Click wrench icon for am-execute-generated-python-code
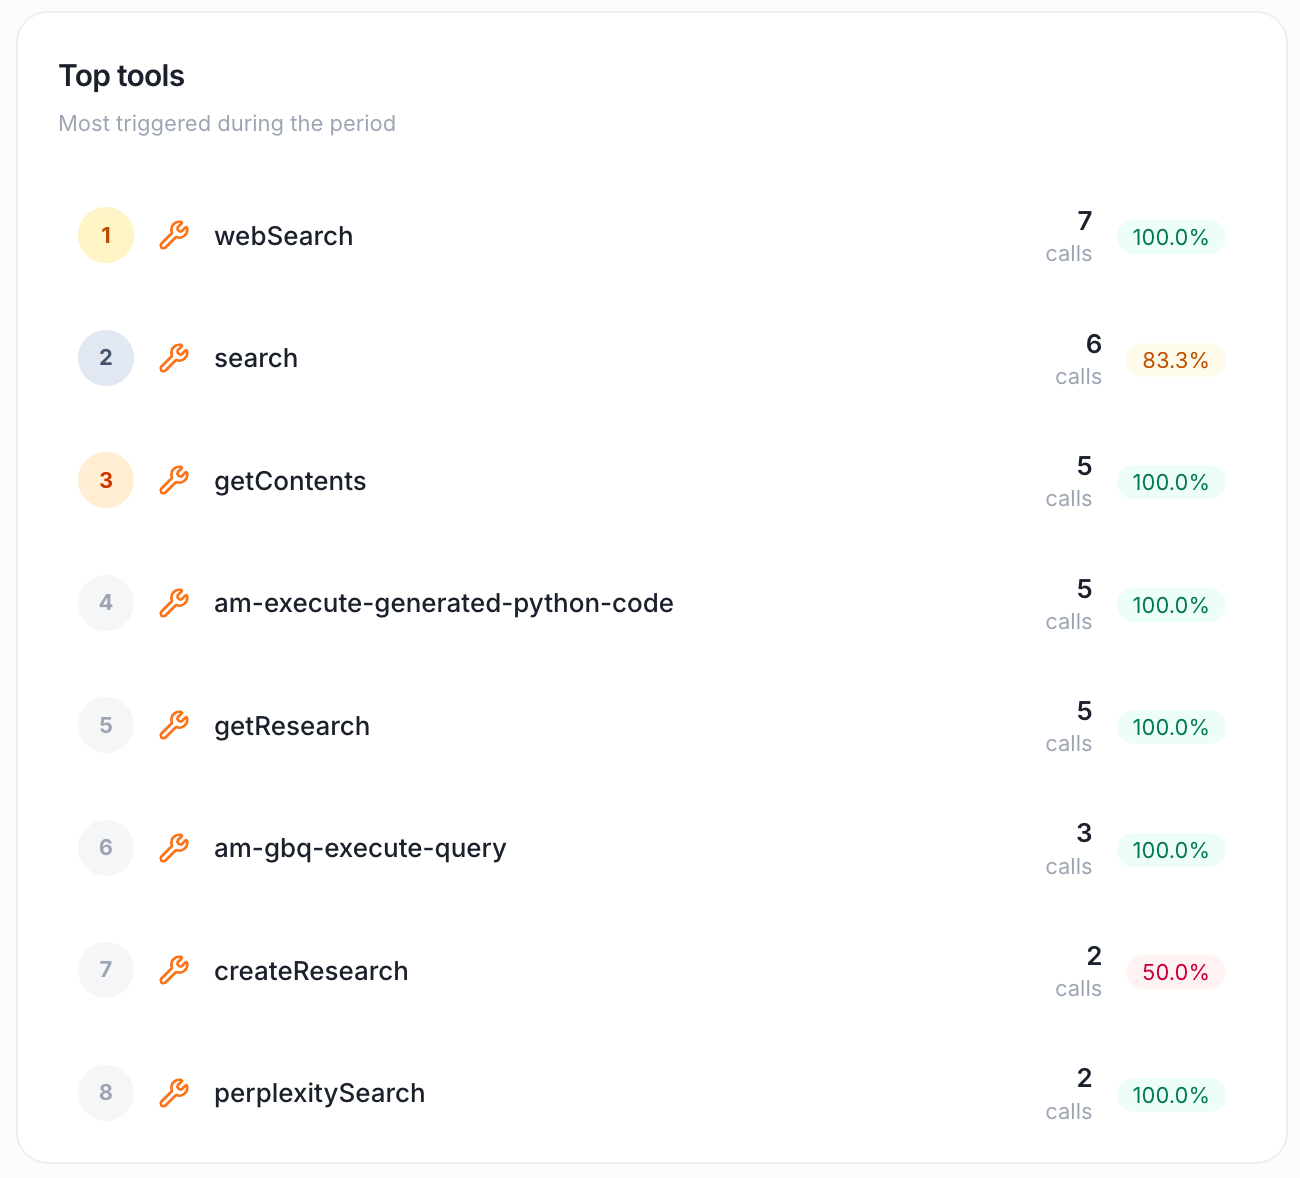The image size is (1300, 1178). tap(174, 603)
